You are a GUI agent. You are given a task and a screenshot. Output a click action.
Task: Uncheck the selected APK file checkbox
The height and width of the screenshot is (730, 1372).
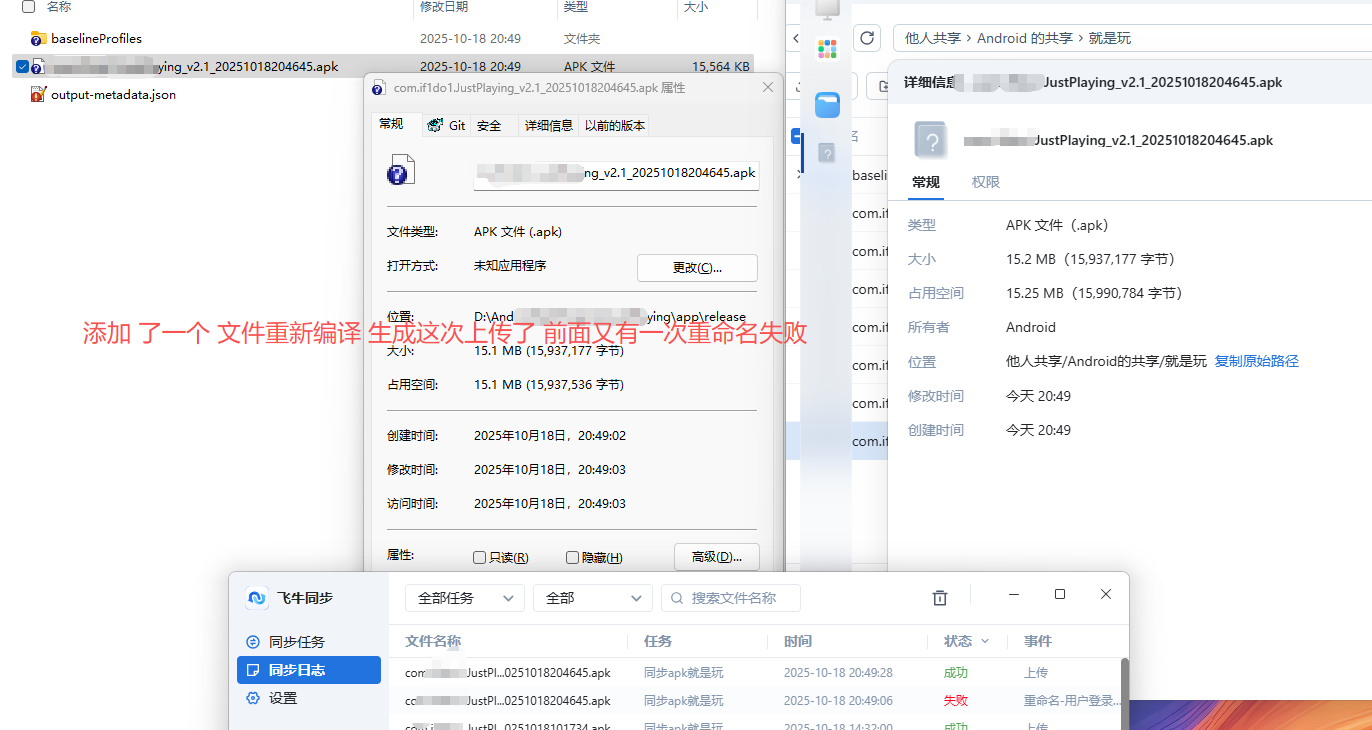coord(22,67)
